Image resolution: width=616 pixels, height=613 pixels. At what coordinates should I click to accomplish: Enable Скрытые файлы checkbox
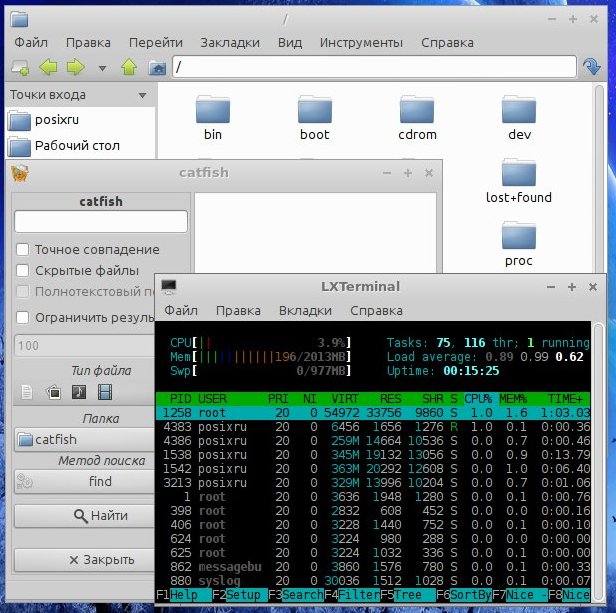[x=22, y=270]
